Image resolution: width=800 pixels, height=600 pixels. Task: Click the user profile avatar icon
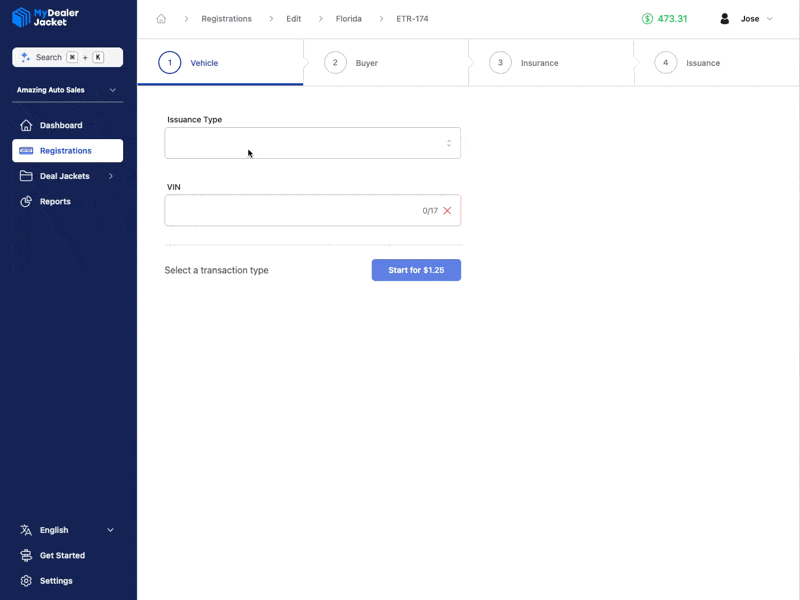[x=725, y=19]
